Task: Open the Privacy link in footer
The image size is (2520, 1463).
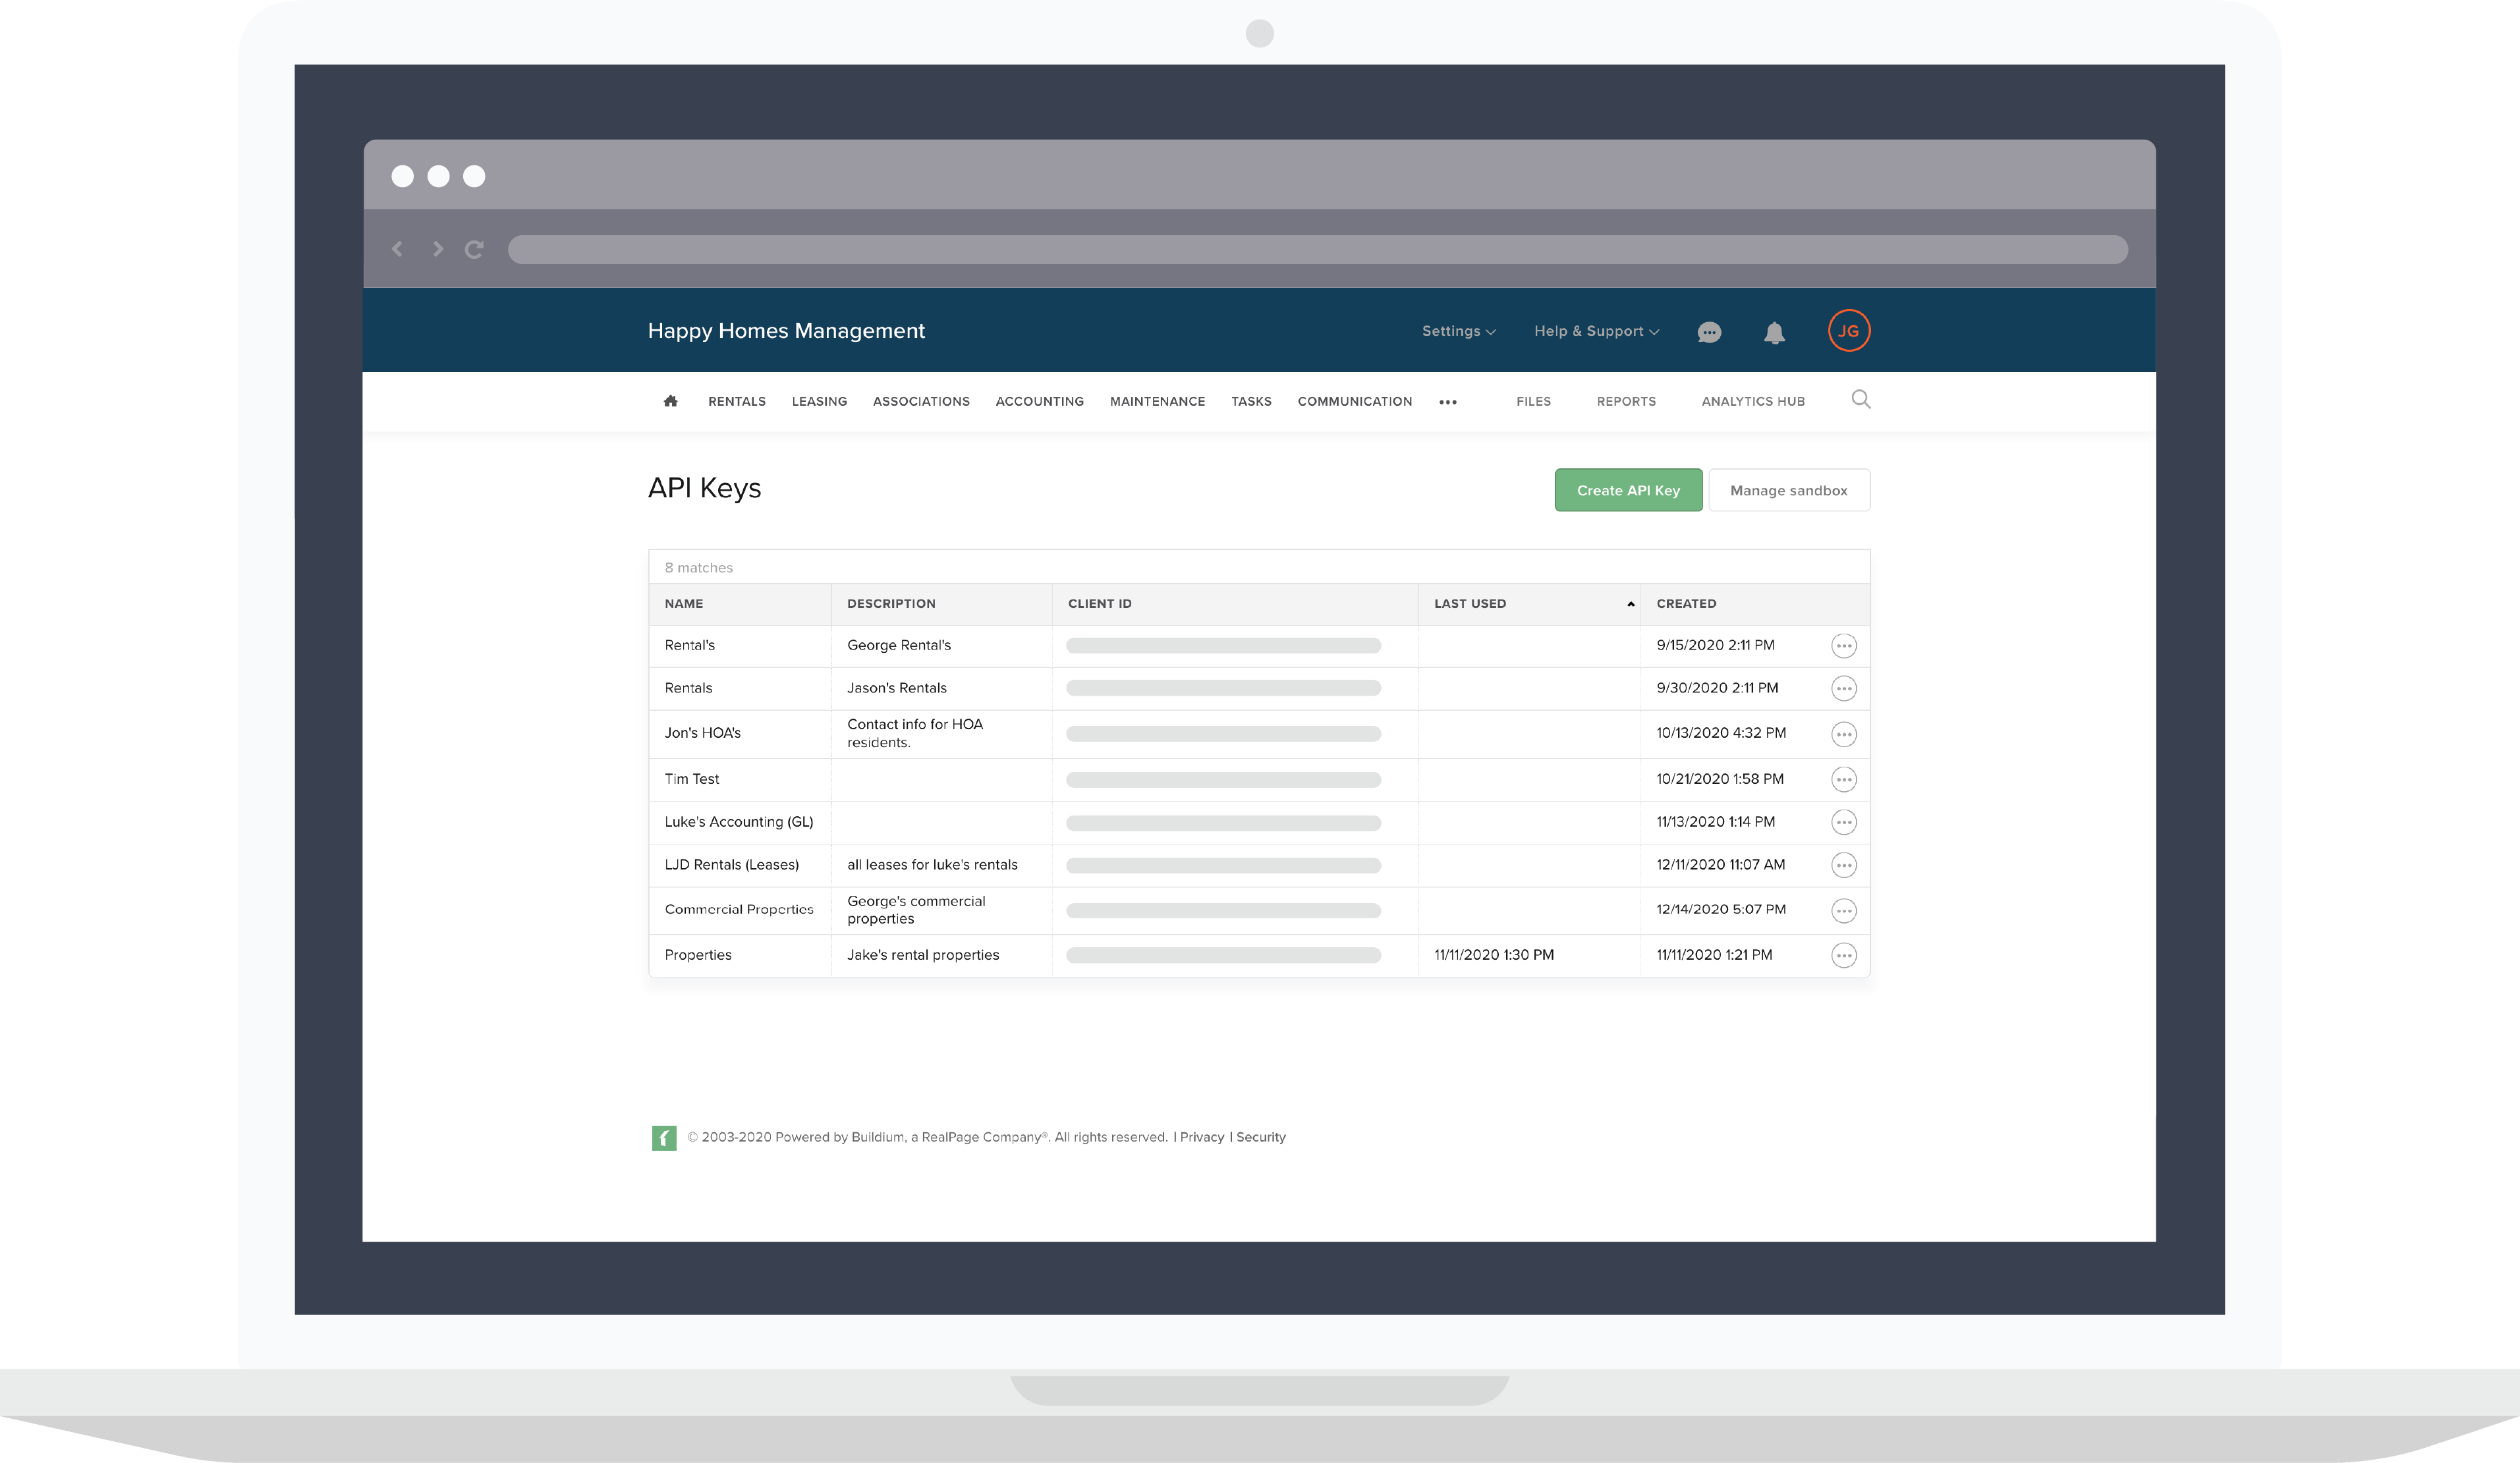Action: [1201, 1137]
